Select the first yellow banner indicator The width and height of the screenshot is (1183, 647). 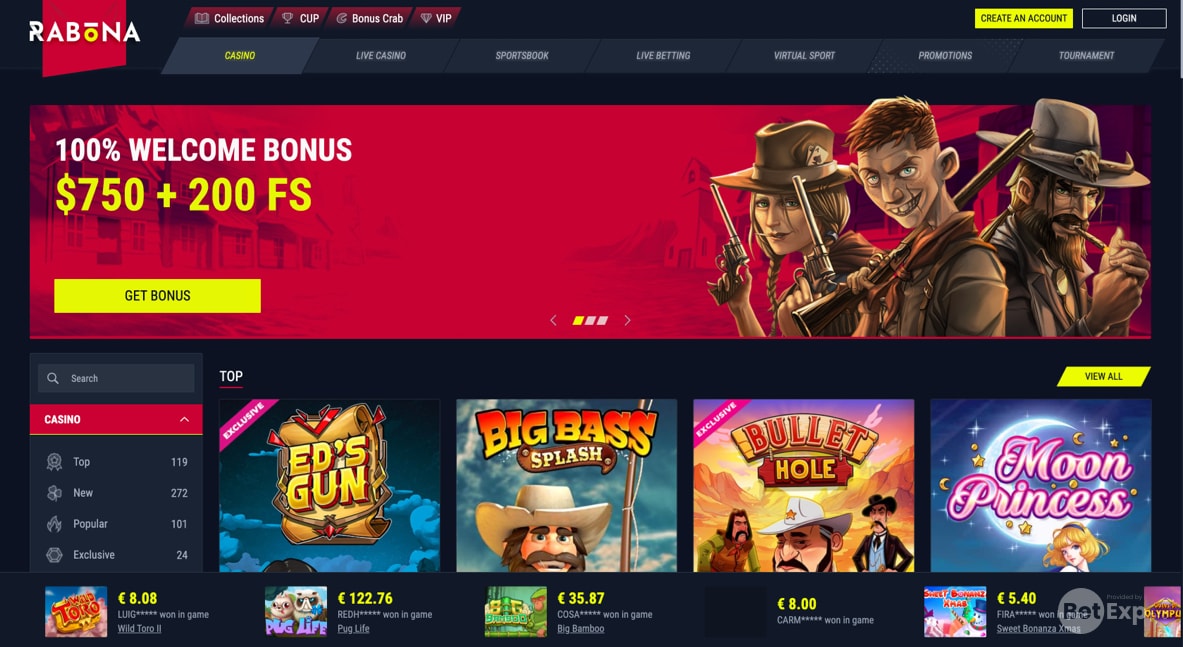(578, 320)
